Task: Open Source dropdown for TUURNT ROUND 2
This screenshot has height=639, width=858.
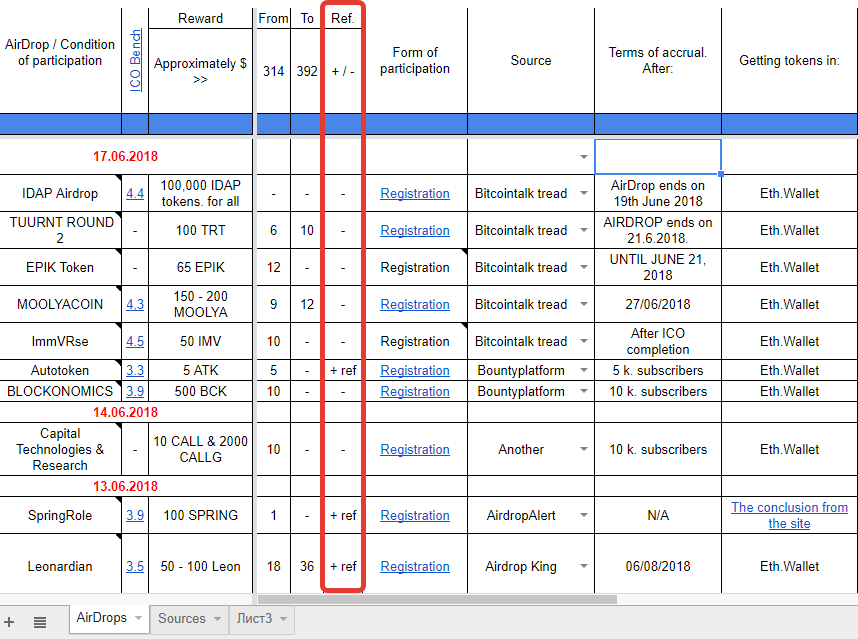Action: click(584, 230)
